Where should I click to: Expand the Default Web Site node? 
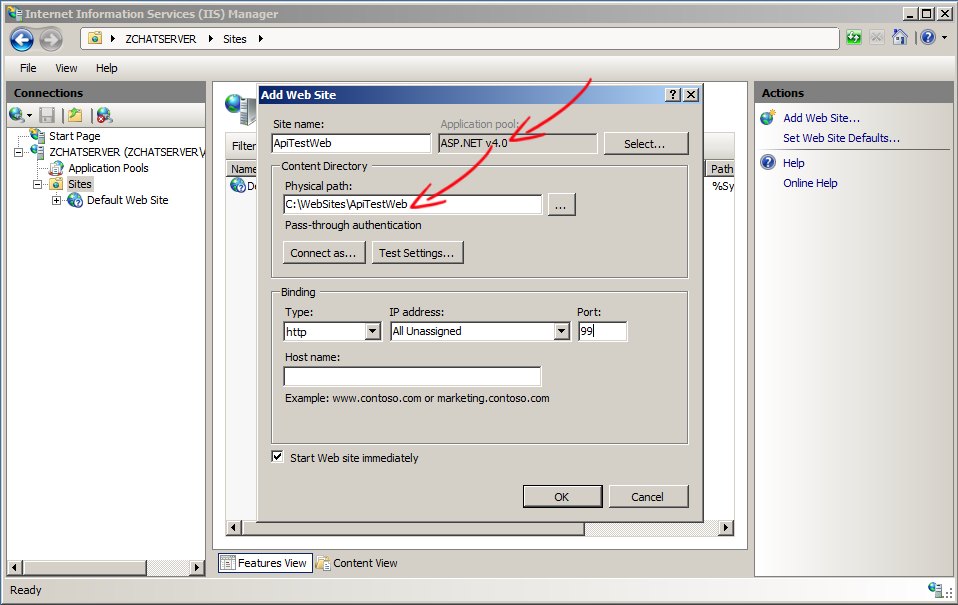coord(56,200)
